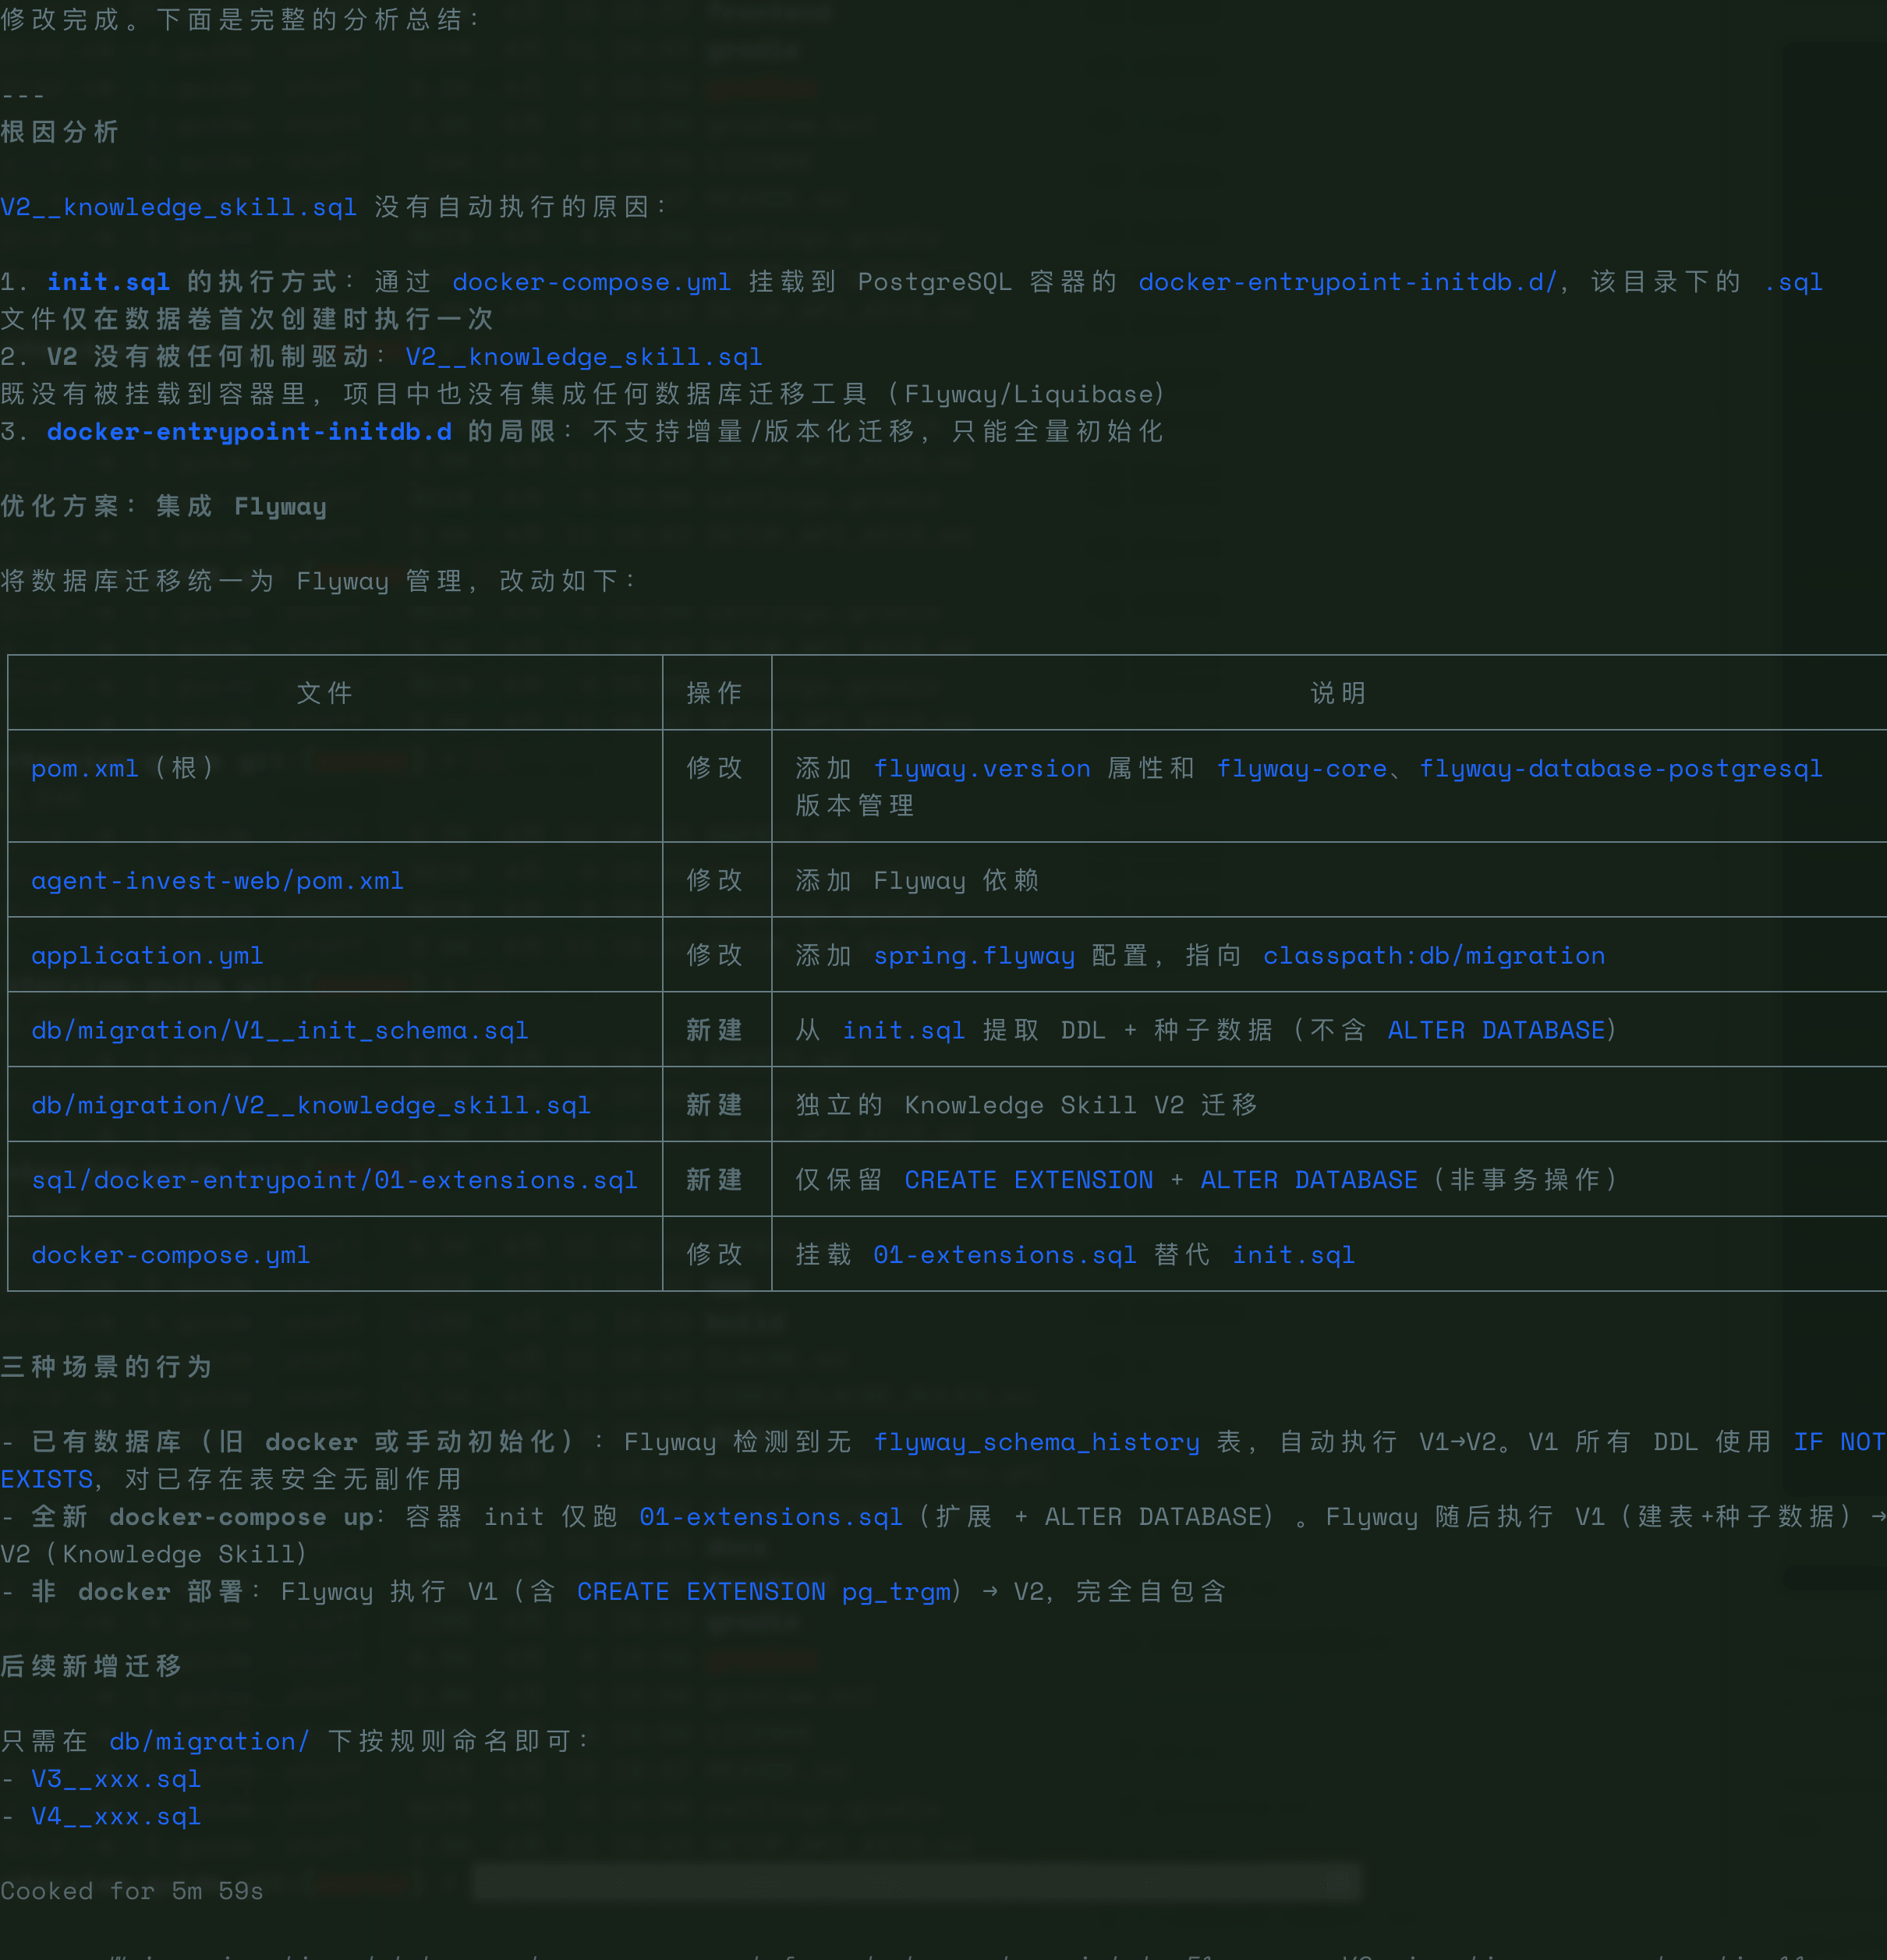Click flyway_schema_history in scenarios section
The width and height of the screenshot is (1887, 1960).
tap(1037, 1441)
